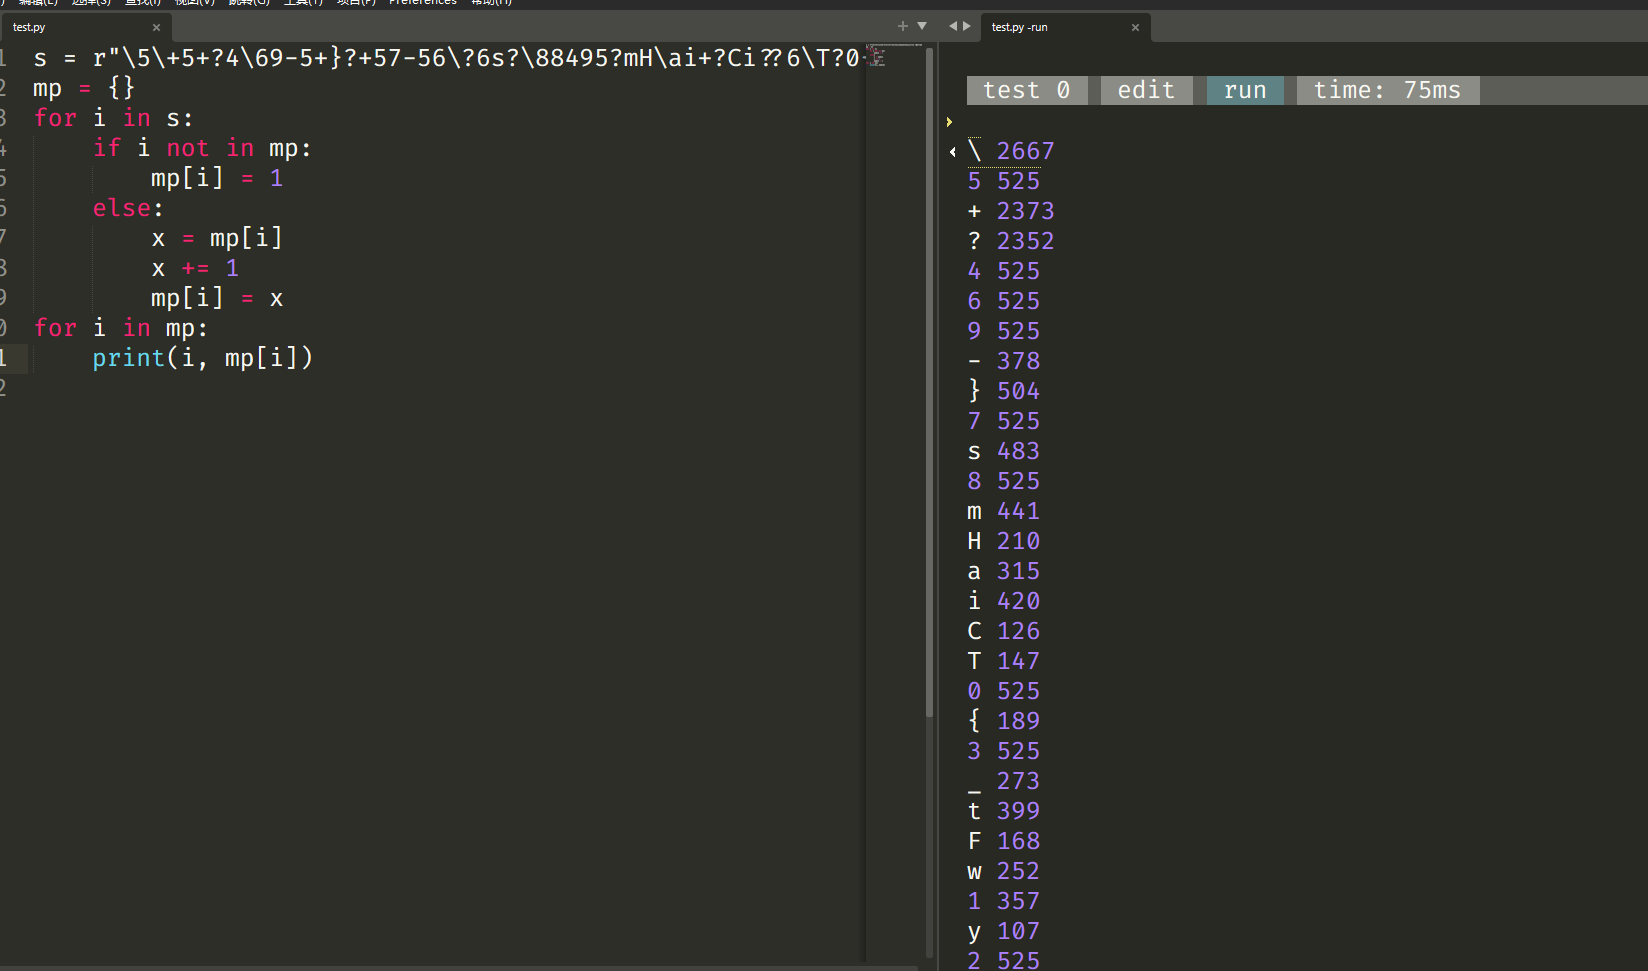Click the 'H 210' output line
The height and width of the screenshot is (971, 1648).
(1003, 541)
